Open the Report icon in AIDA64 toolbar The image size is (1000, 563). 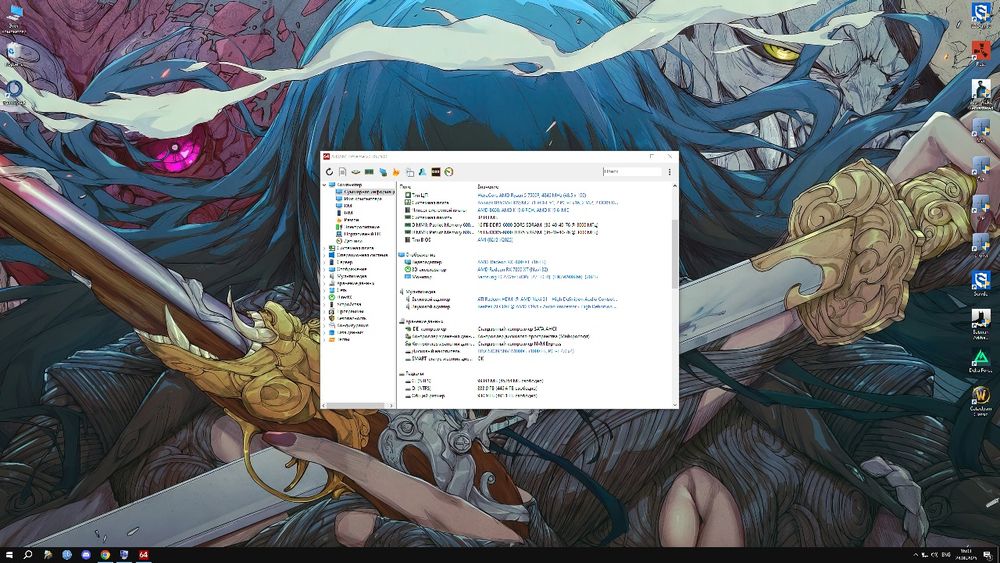(342, 172)
